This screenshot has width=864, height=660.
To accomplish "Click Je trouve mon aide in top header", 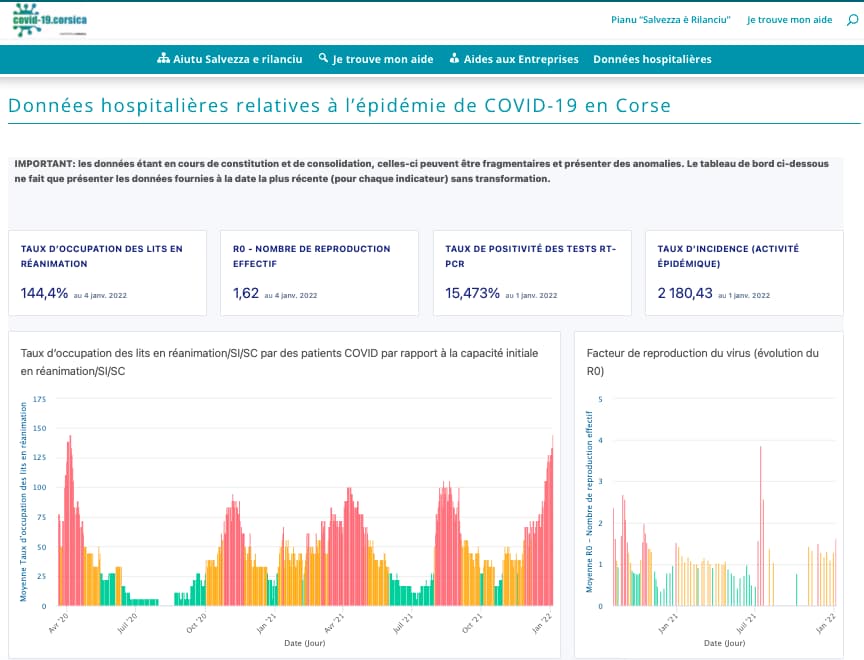I will [789, 20].
